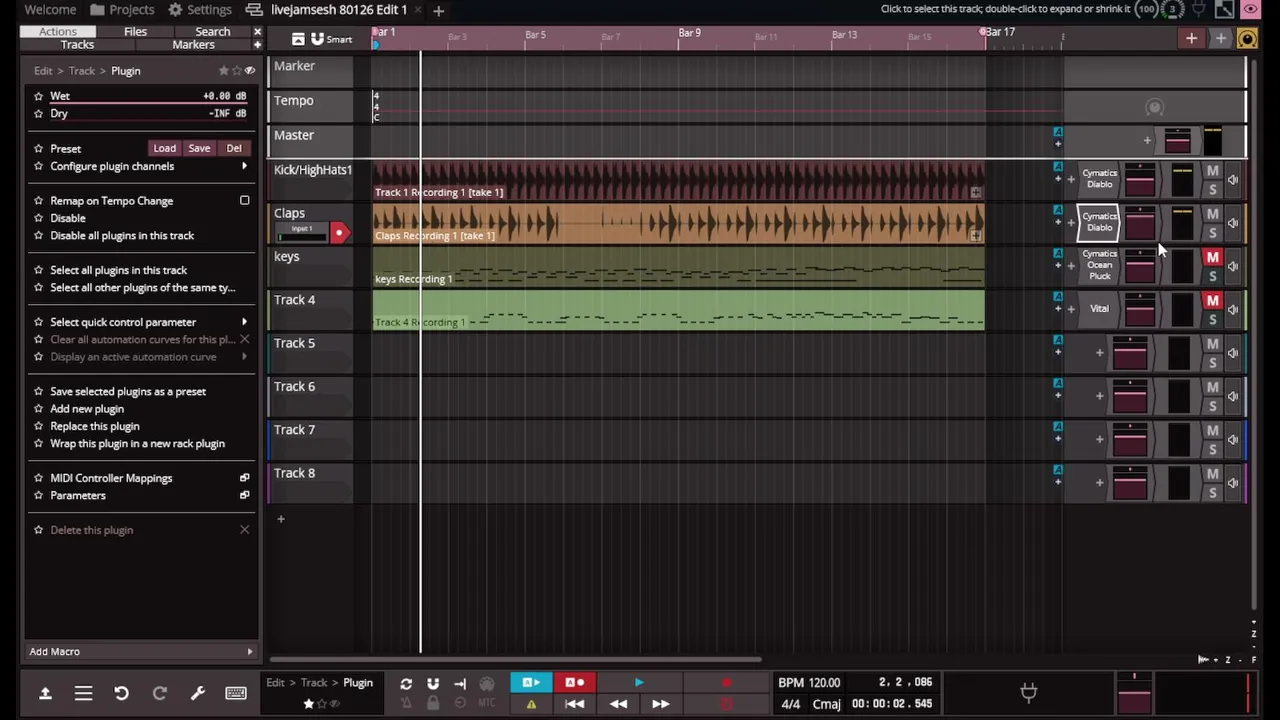Click the grey plus button above the mixer
This screenshot has width=1280, height=720.
click(x=1220, y=39)
